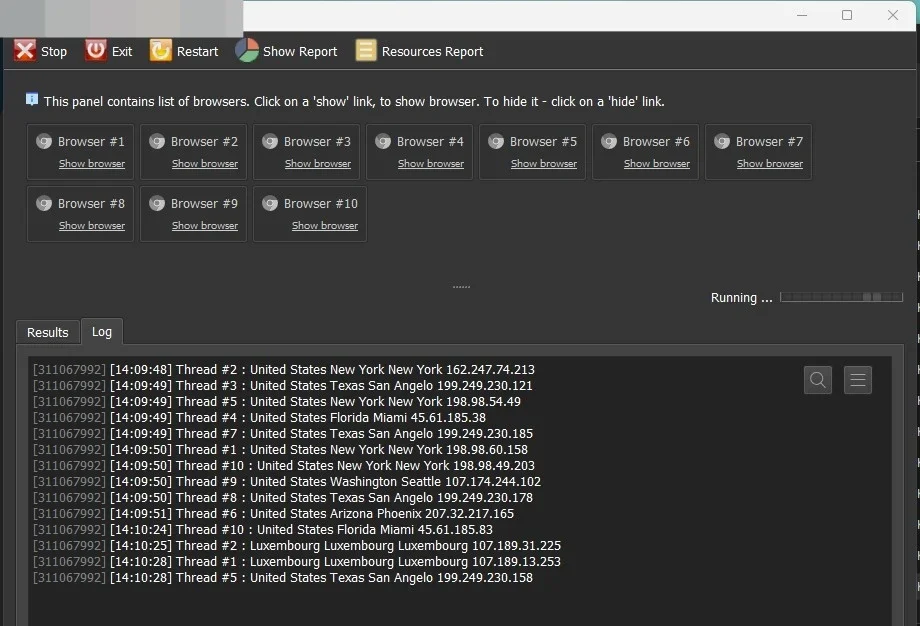
Task: Click Browser #5 chrome icon
Action: click(x=496, y=141)
